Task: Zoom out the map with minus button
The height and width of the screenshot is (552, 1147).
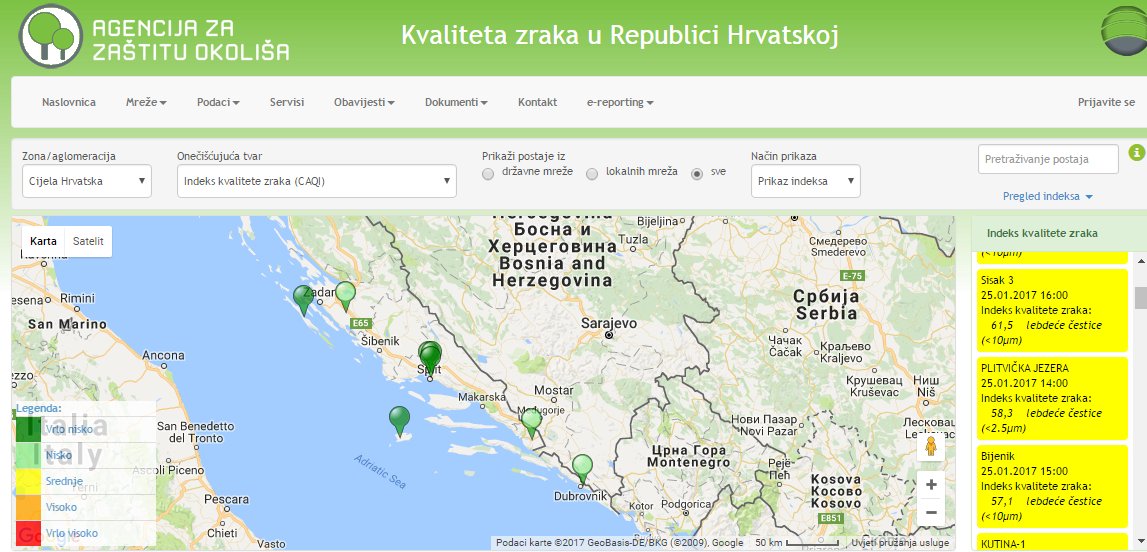Action: (x=931, y=513)
